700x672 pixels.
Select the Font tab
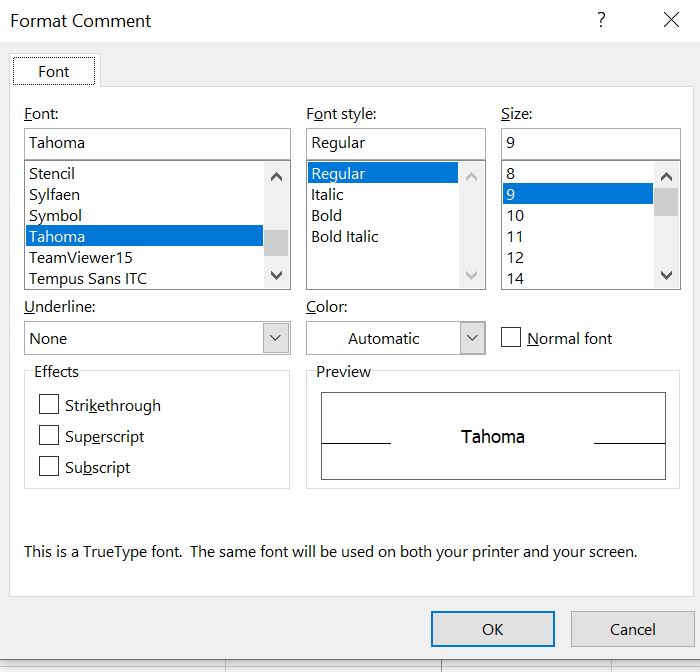click(54, 71)
